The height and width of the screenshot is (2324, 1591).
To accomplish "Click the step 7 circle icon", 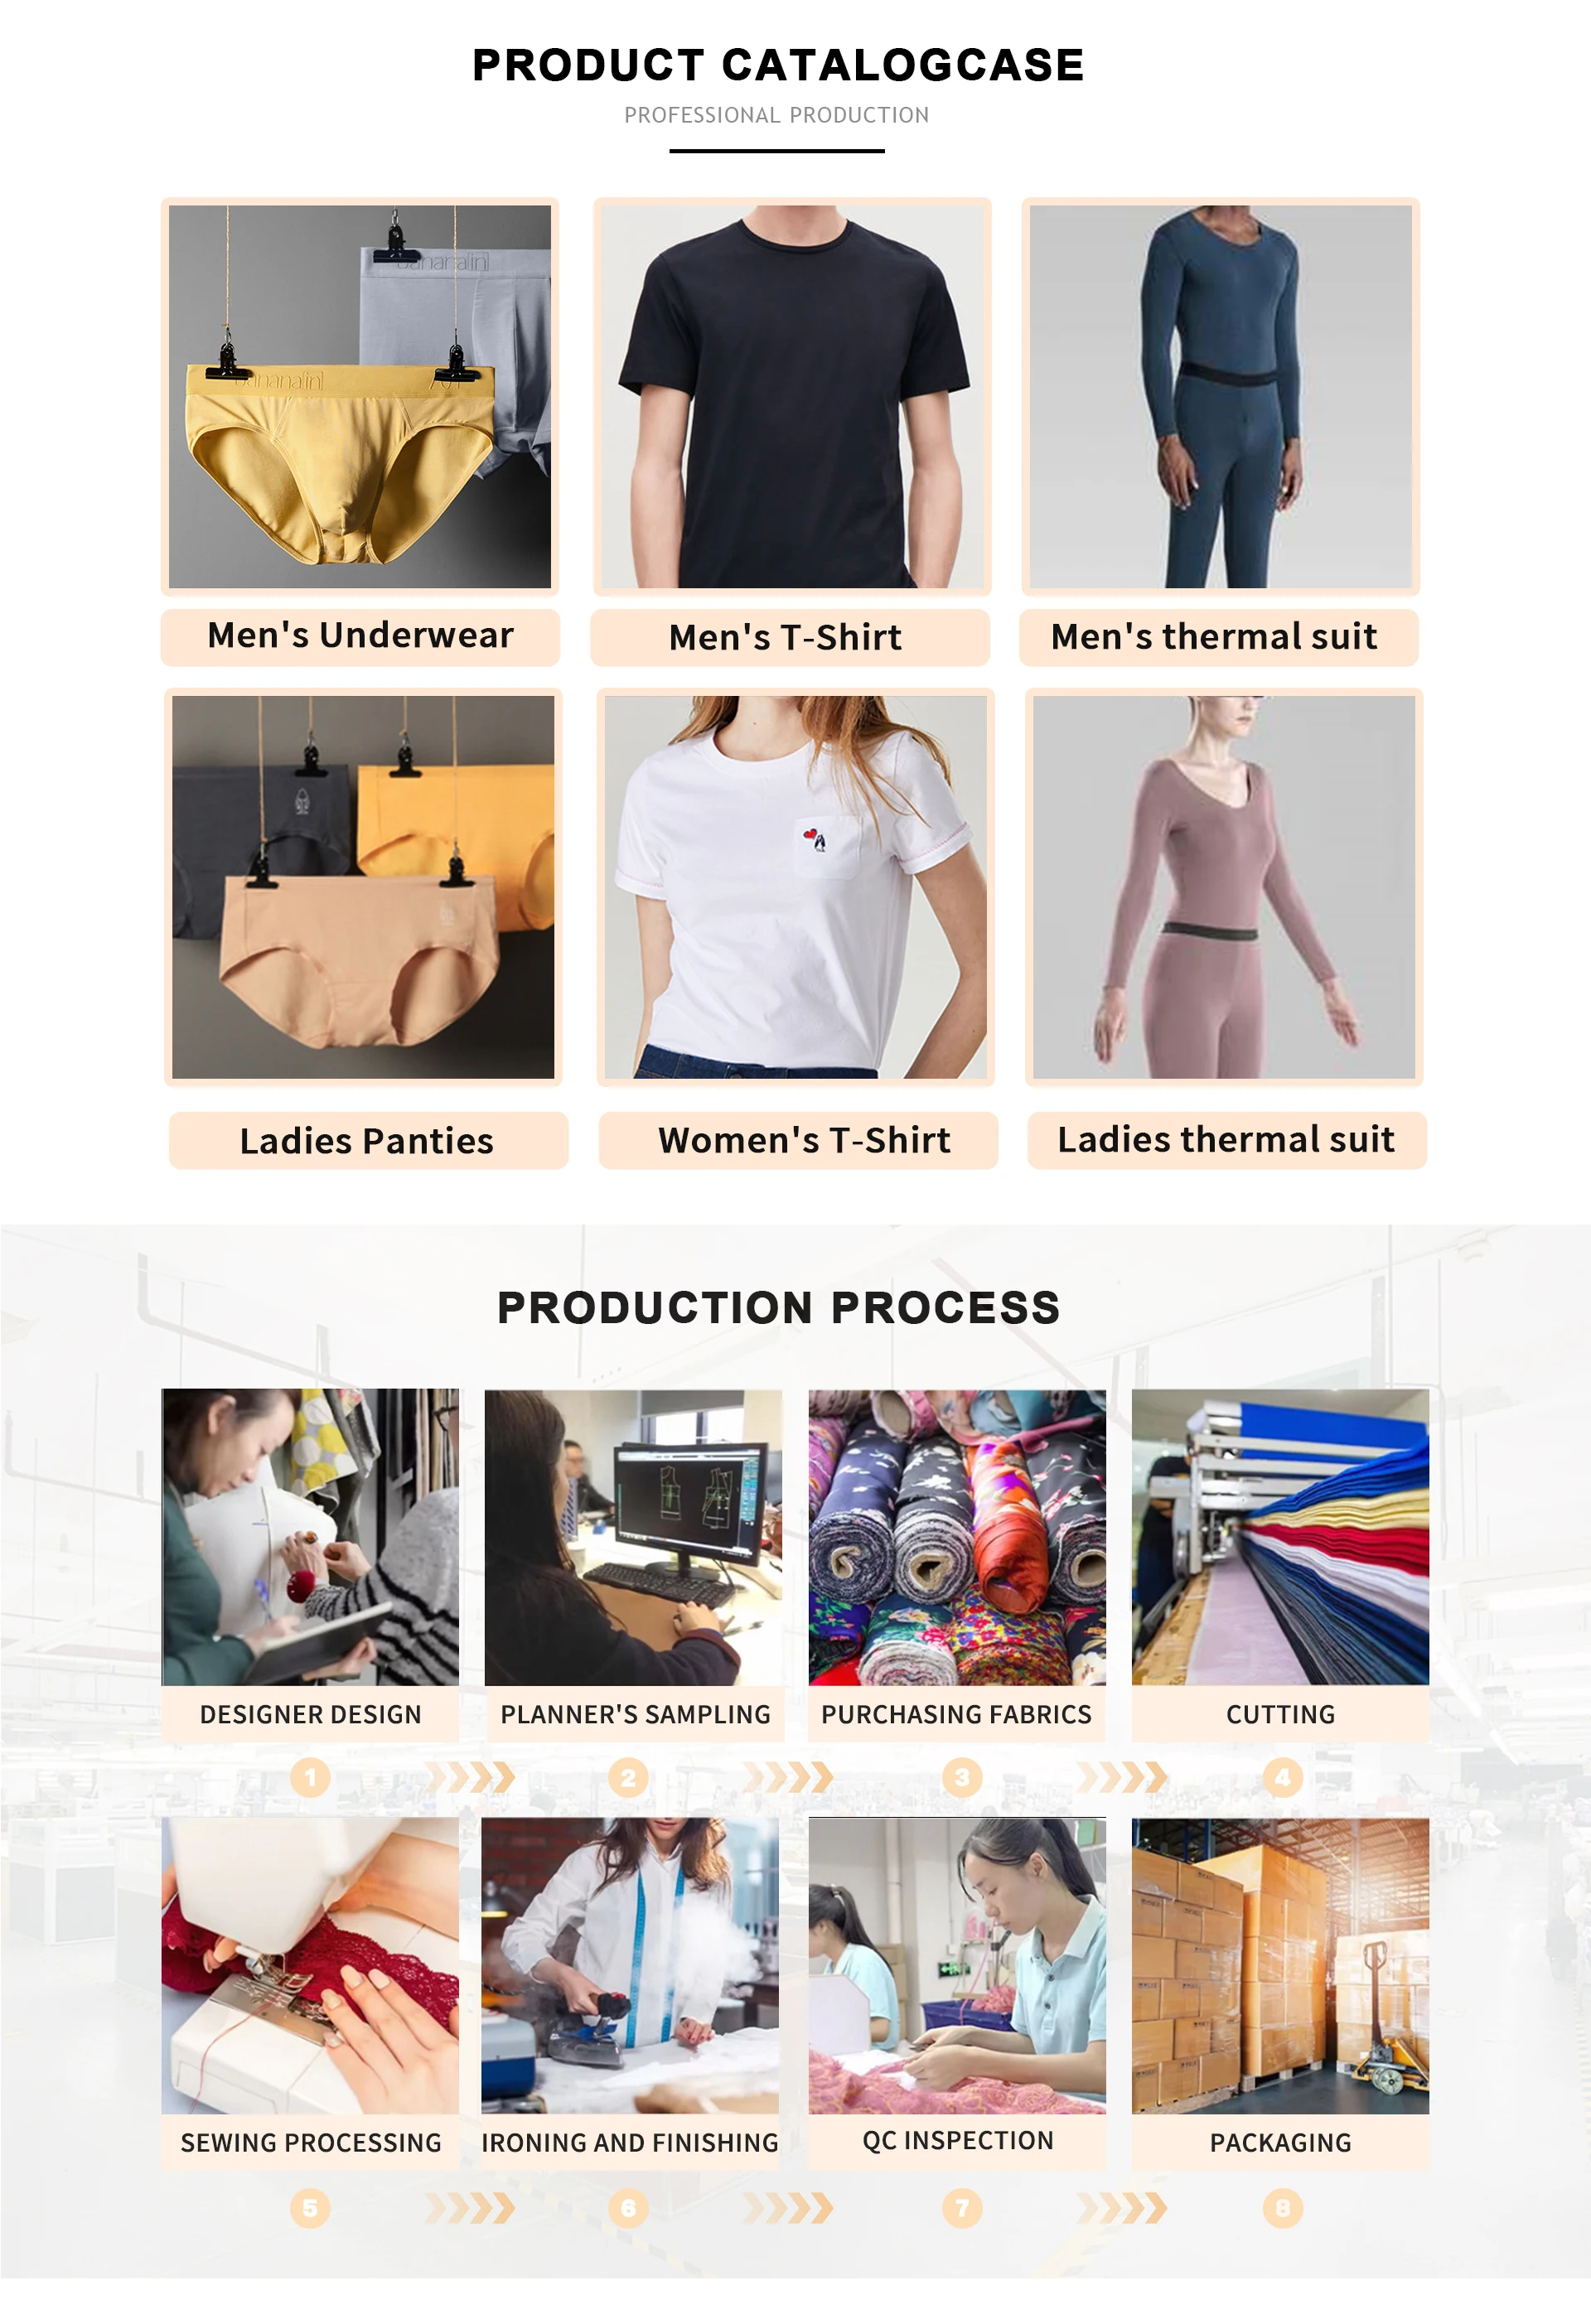I will point(962,2207).
